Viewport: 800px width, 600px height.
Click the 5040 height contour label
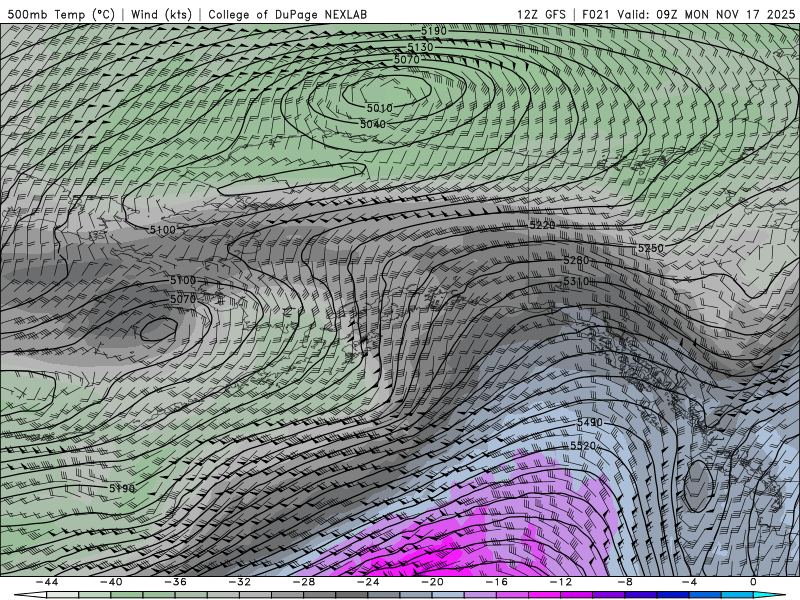tap(373, 124)
